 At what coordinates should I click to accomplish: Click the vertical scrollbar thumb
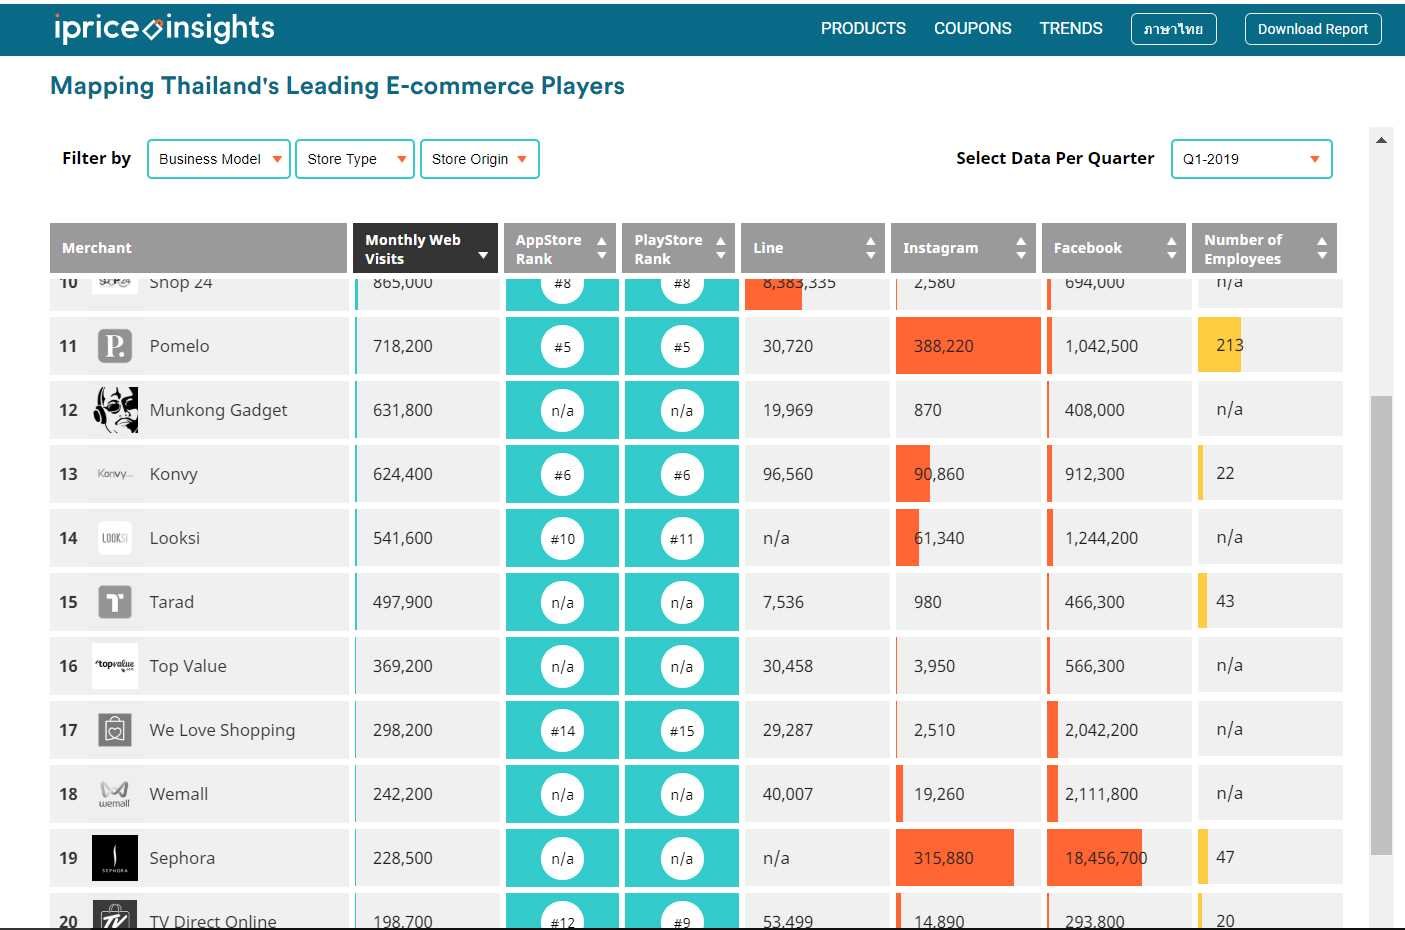pos(1381,625)
